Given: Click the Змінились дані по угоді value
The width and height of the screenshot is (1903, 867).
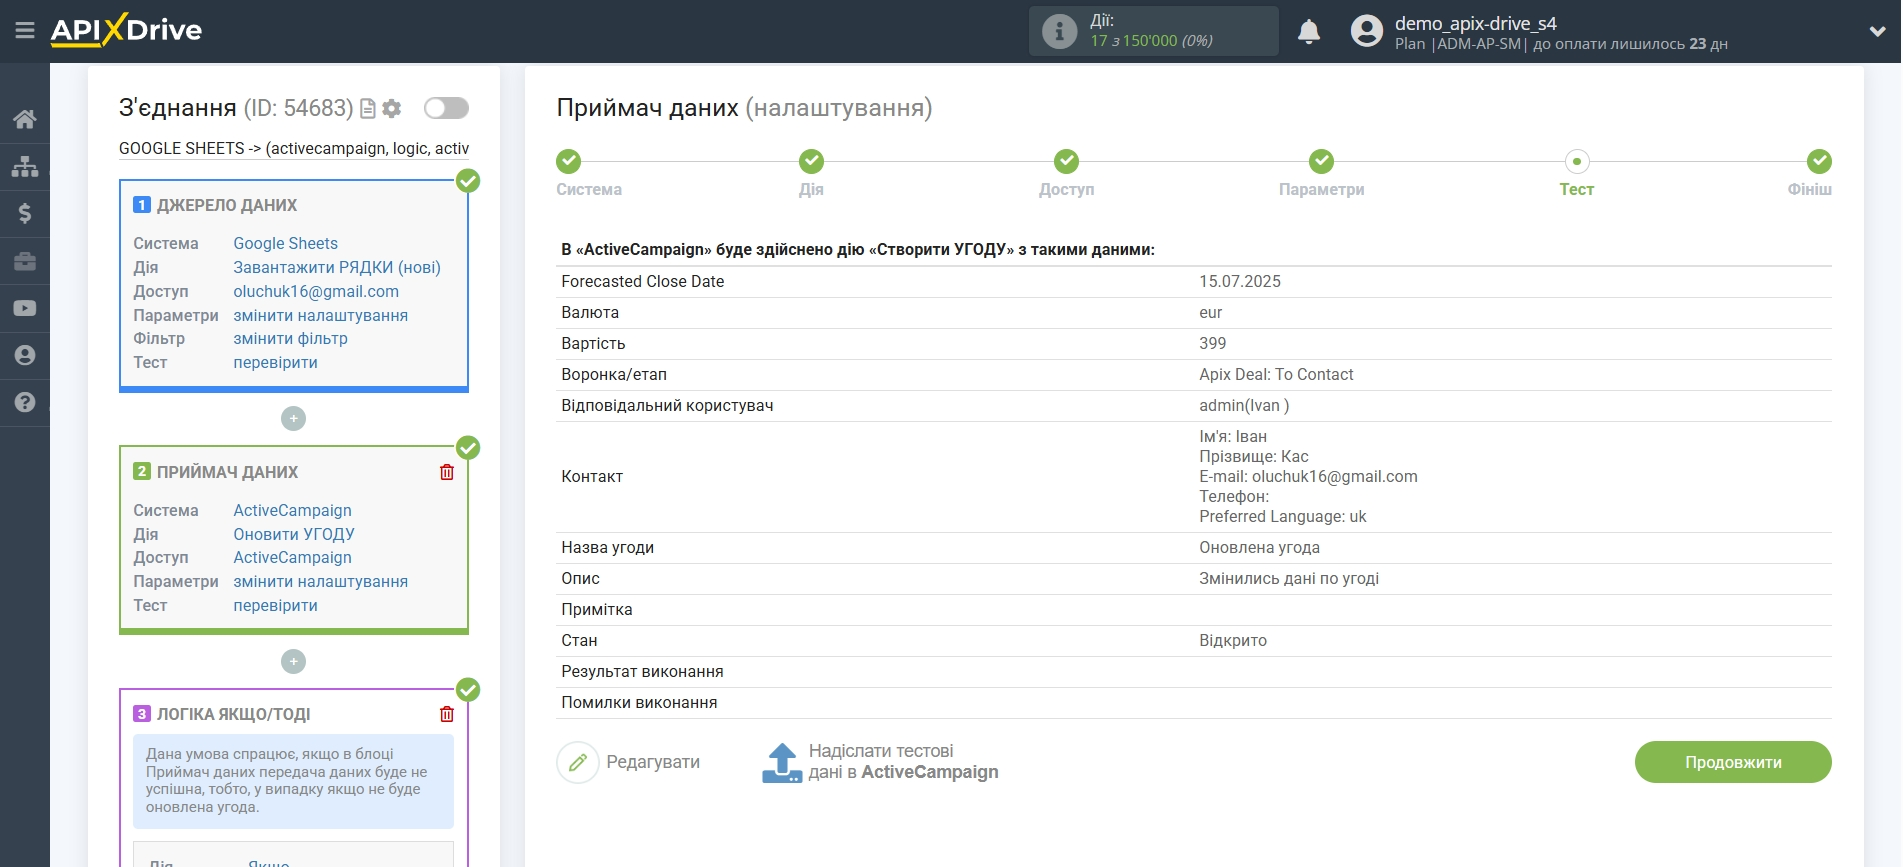Looking at the screenshot, I should coord(1289,578).
